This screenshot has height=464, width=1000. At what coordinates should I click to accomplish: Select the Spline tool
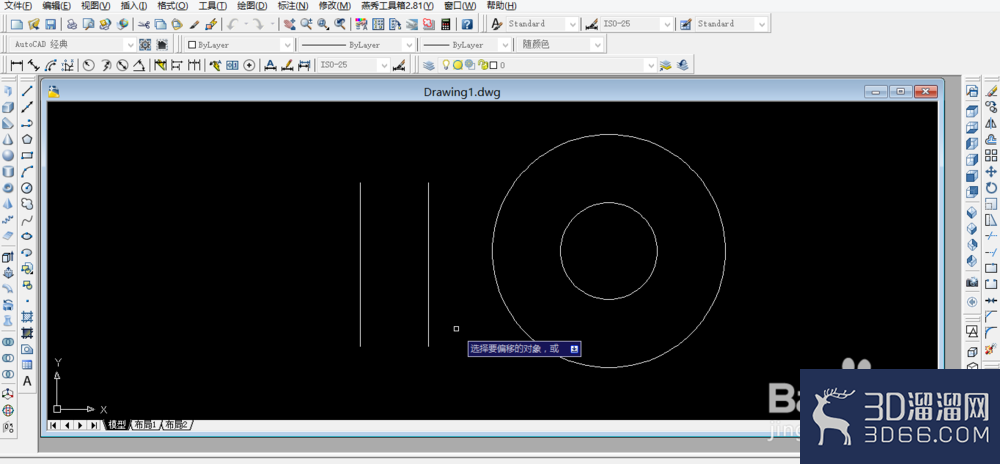pyautogui.click(x=27, y=220)
